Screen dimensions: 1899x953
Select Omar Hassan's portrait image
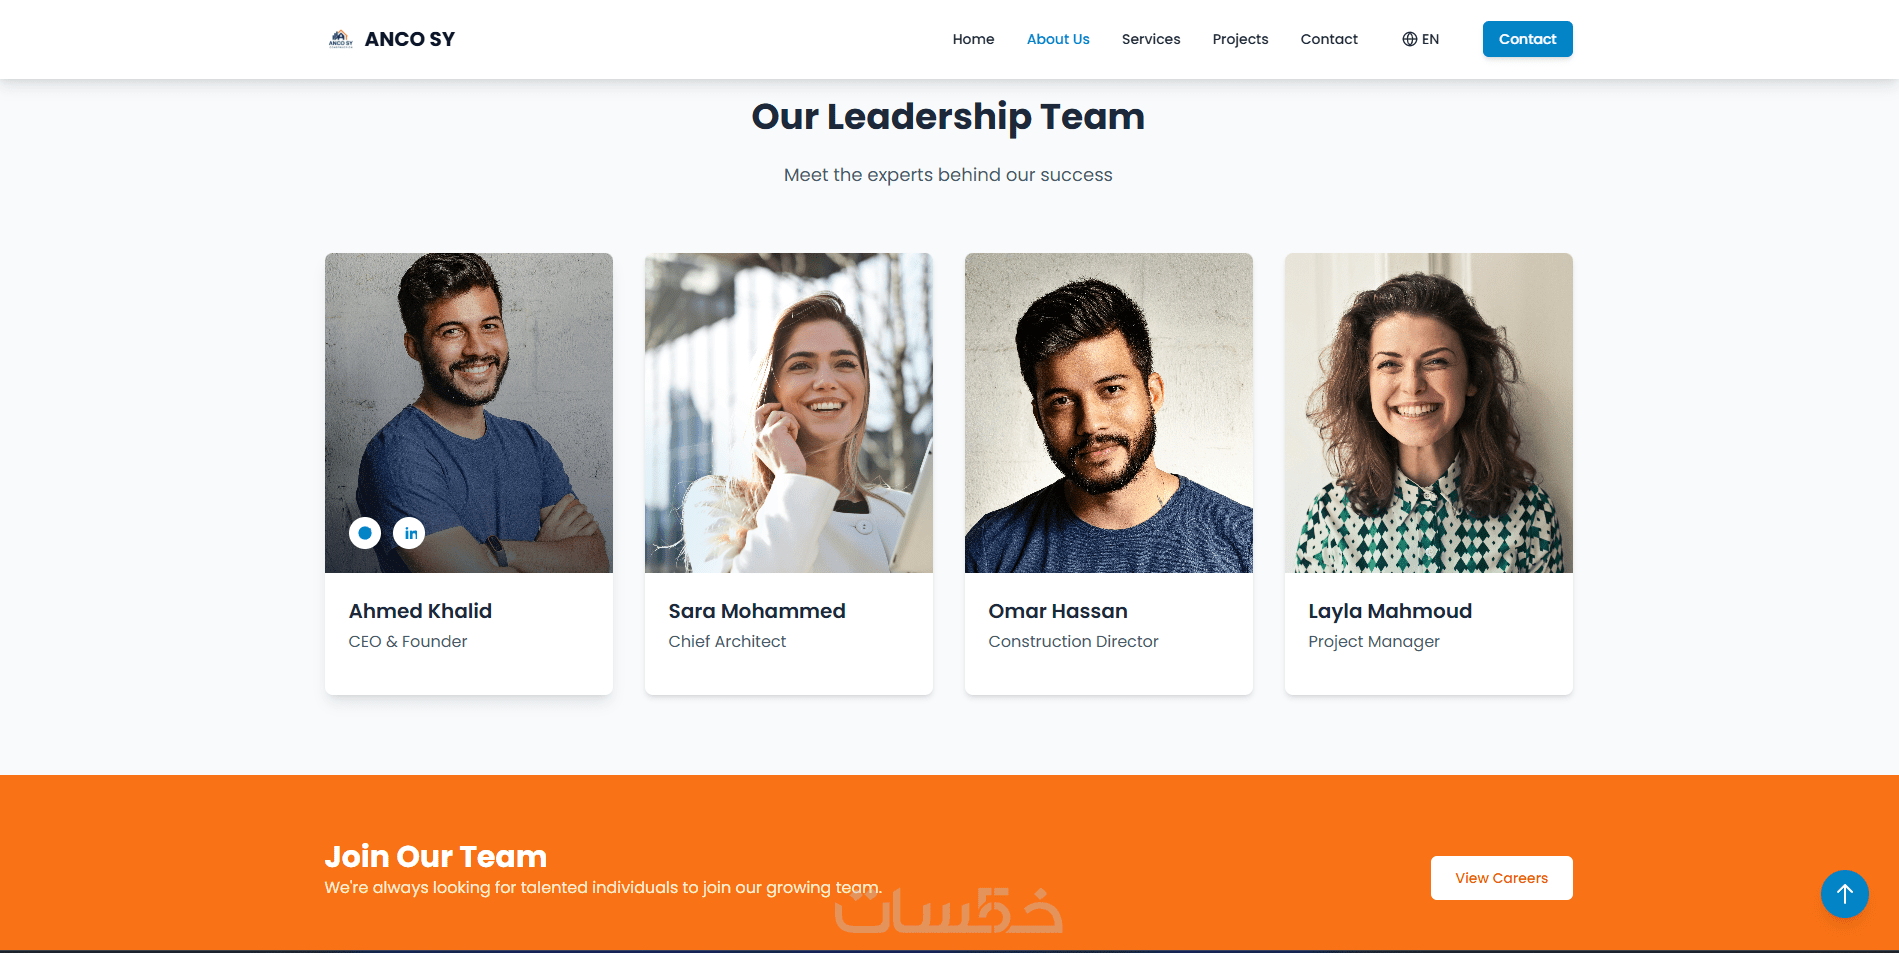tap(1109, 413)
